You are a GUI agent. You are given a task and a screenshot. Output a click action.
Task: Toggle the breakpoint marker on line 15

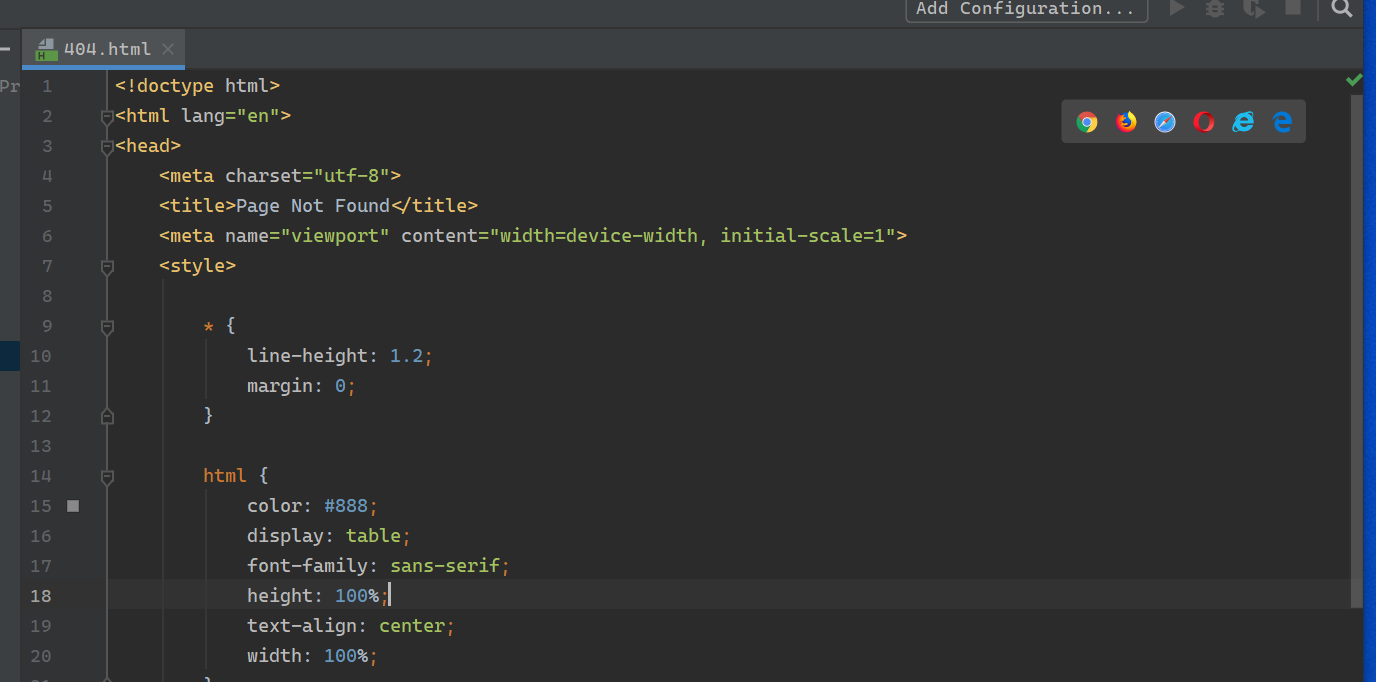point(72,506)
